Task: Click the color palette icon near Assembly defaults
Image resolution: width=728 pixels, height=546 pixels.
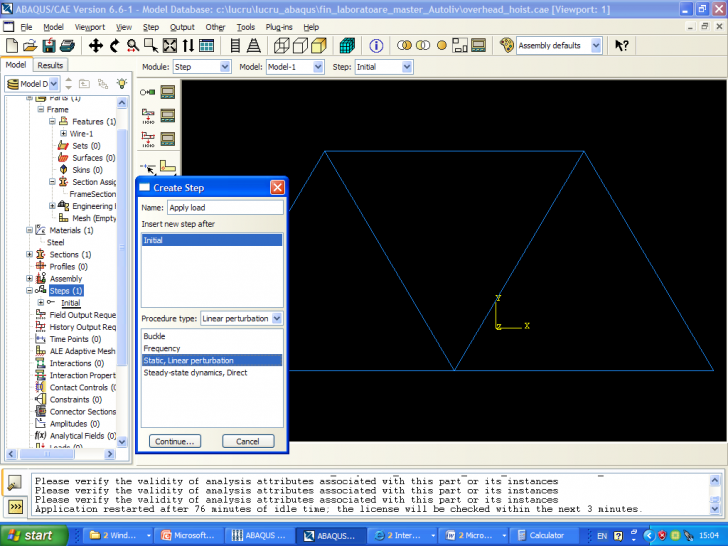Action: point(506,46)
